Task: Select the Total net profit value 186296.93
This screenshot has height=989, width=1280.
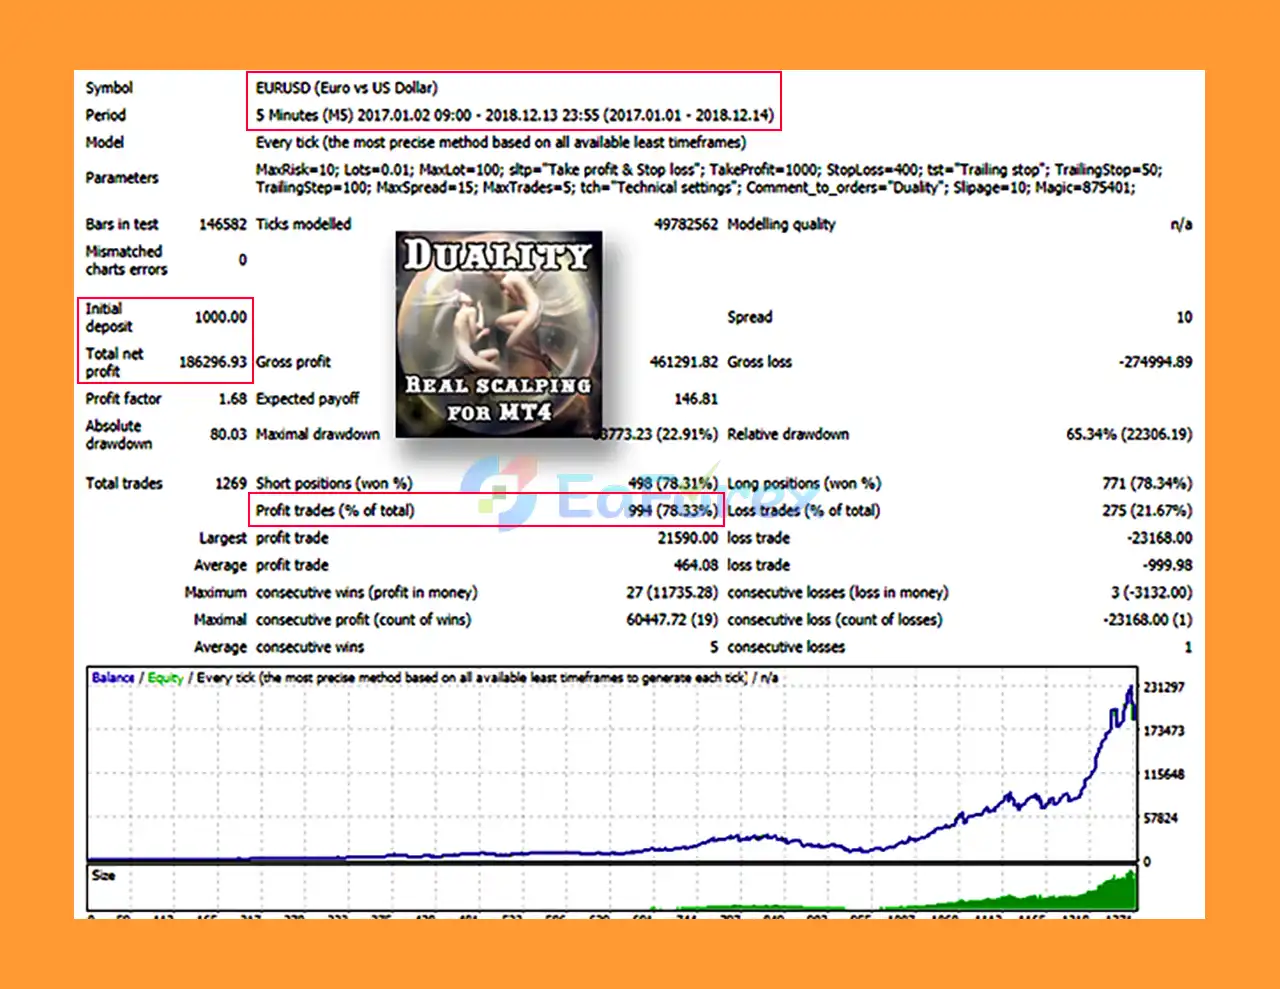Action: [x=213, y=361]
